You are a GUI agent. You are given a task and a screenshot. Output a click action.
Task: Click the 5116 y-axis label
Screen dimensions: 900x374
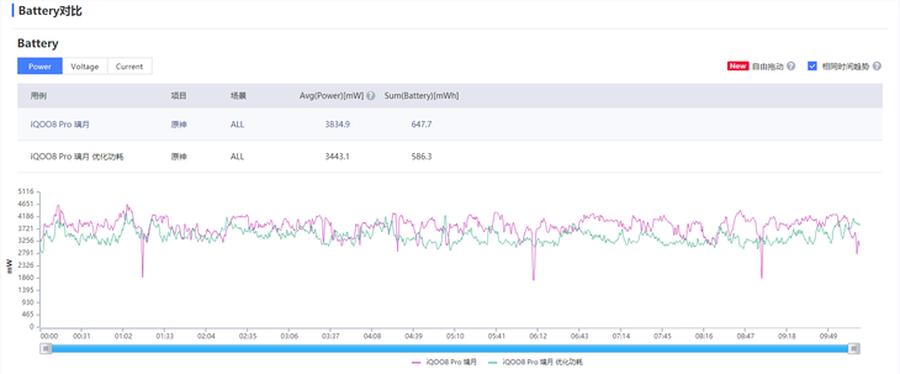[x=26, y=191]
